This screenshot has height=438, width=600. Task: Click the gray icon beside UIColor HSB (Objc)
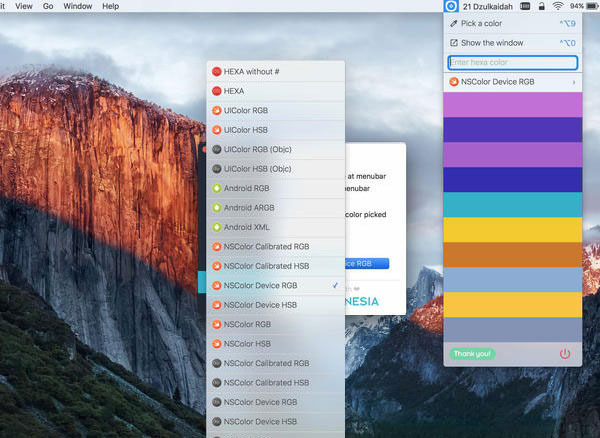coord(217,169)
